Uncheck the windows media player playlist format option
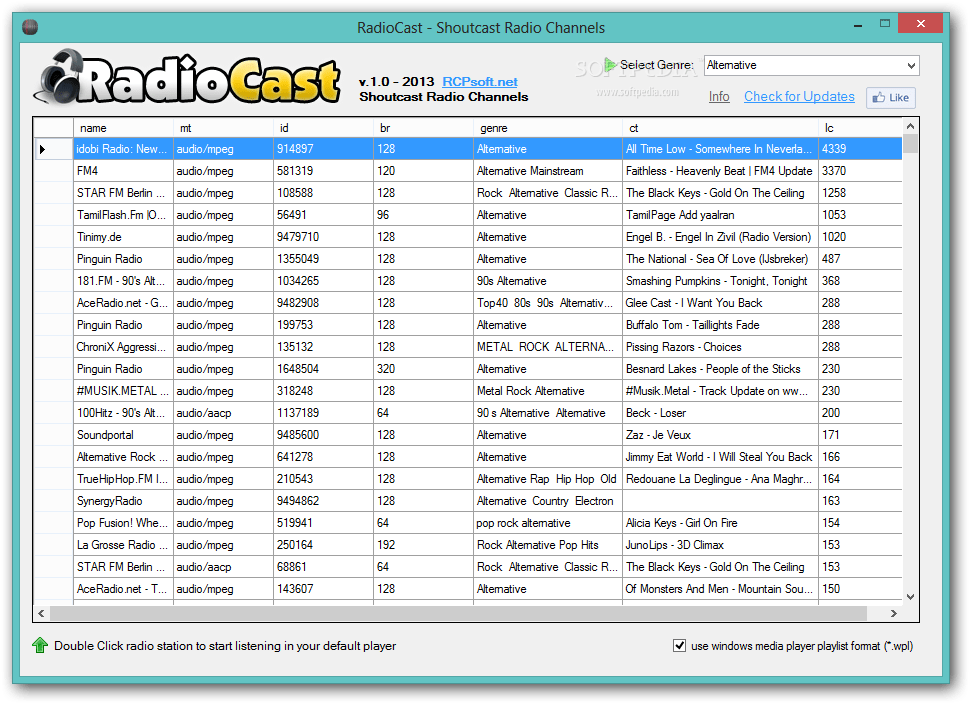This screenshot has height=704, width=970. [x=679, y=646]
